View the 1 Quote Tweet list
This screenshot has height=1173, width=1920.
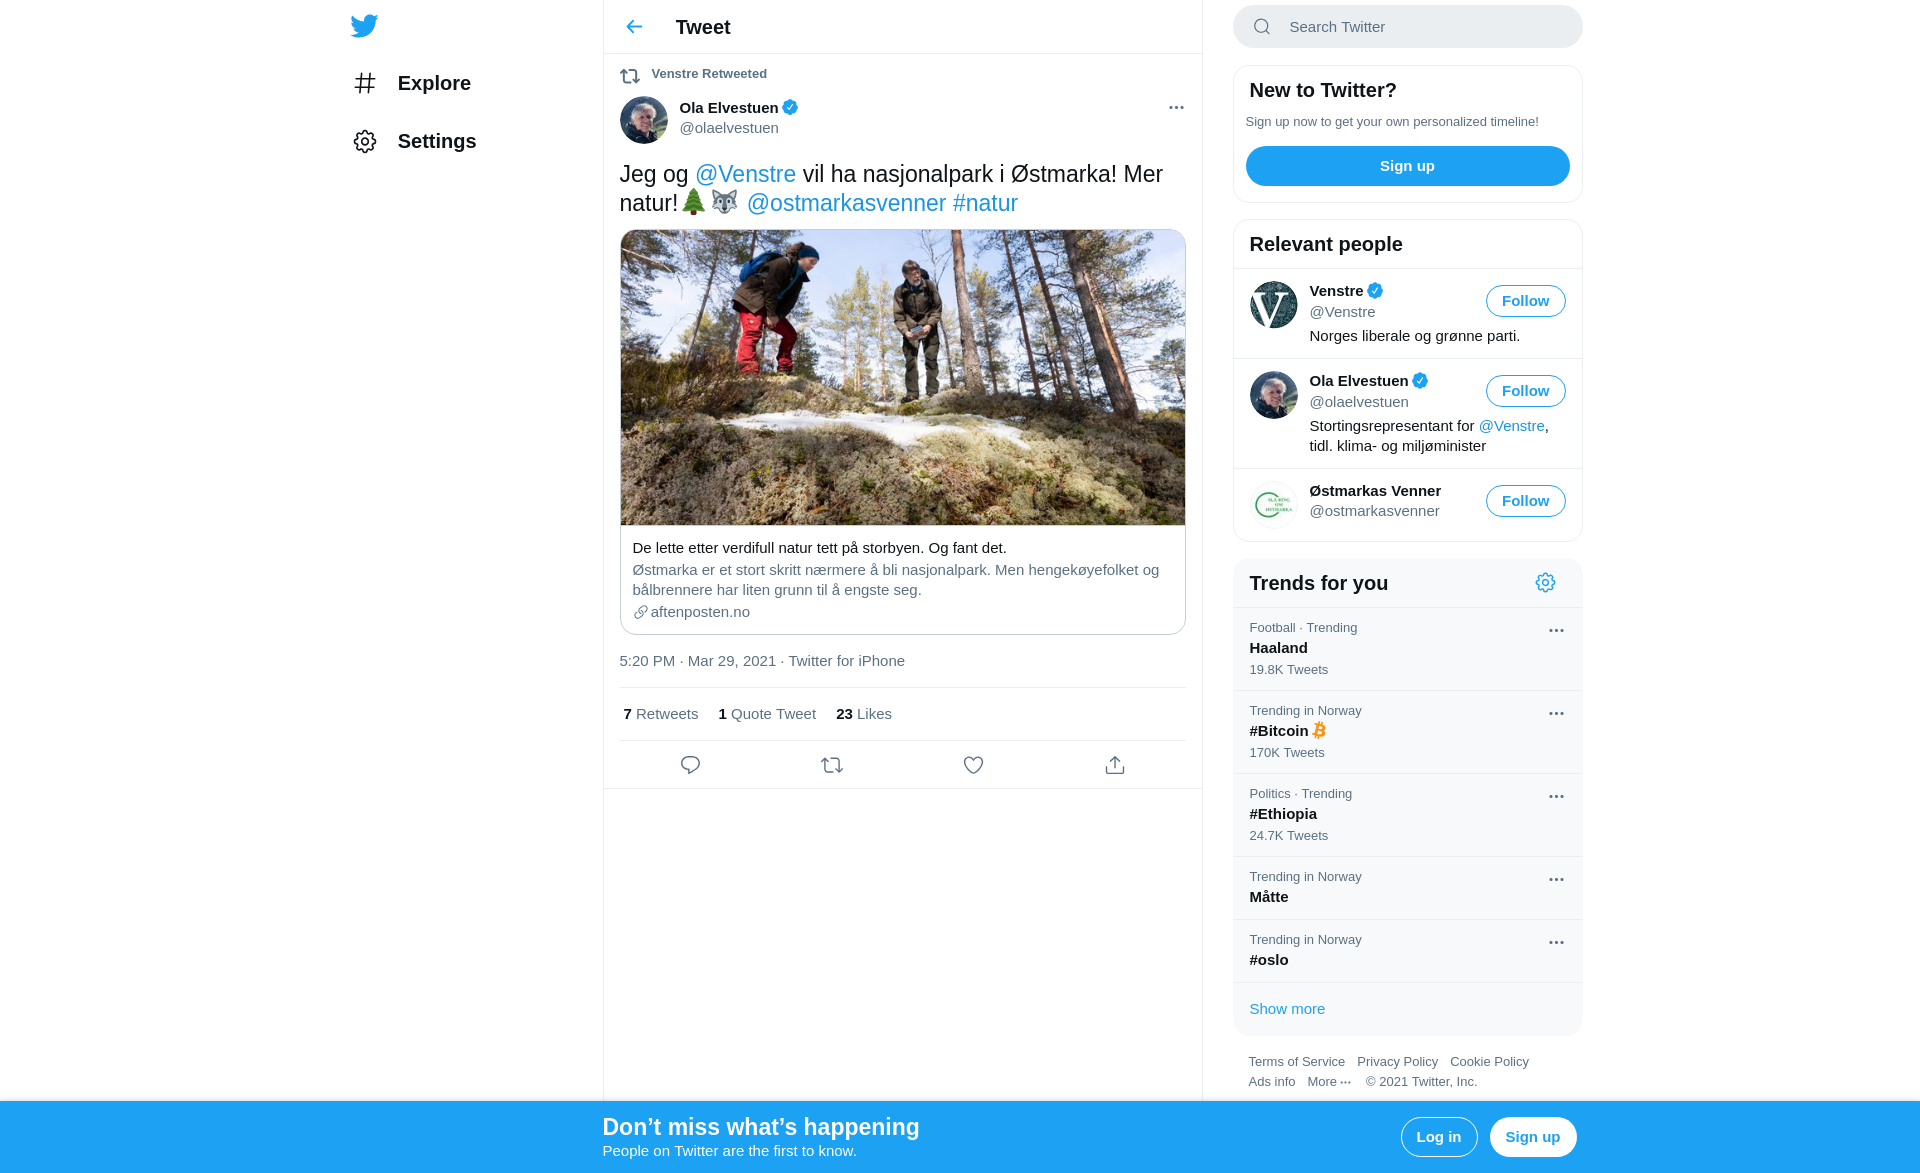click(x=767, y=714)
